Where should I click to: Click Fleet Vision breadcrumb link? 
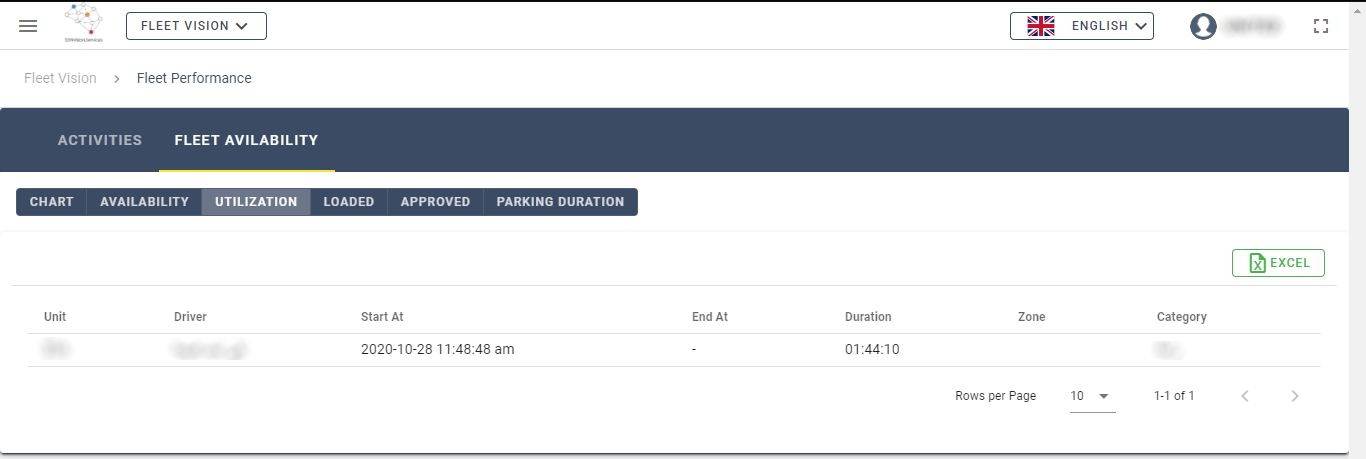pos(60,78)
